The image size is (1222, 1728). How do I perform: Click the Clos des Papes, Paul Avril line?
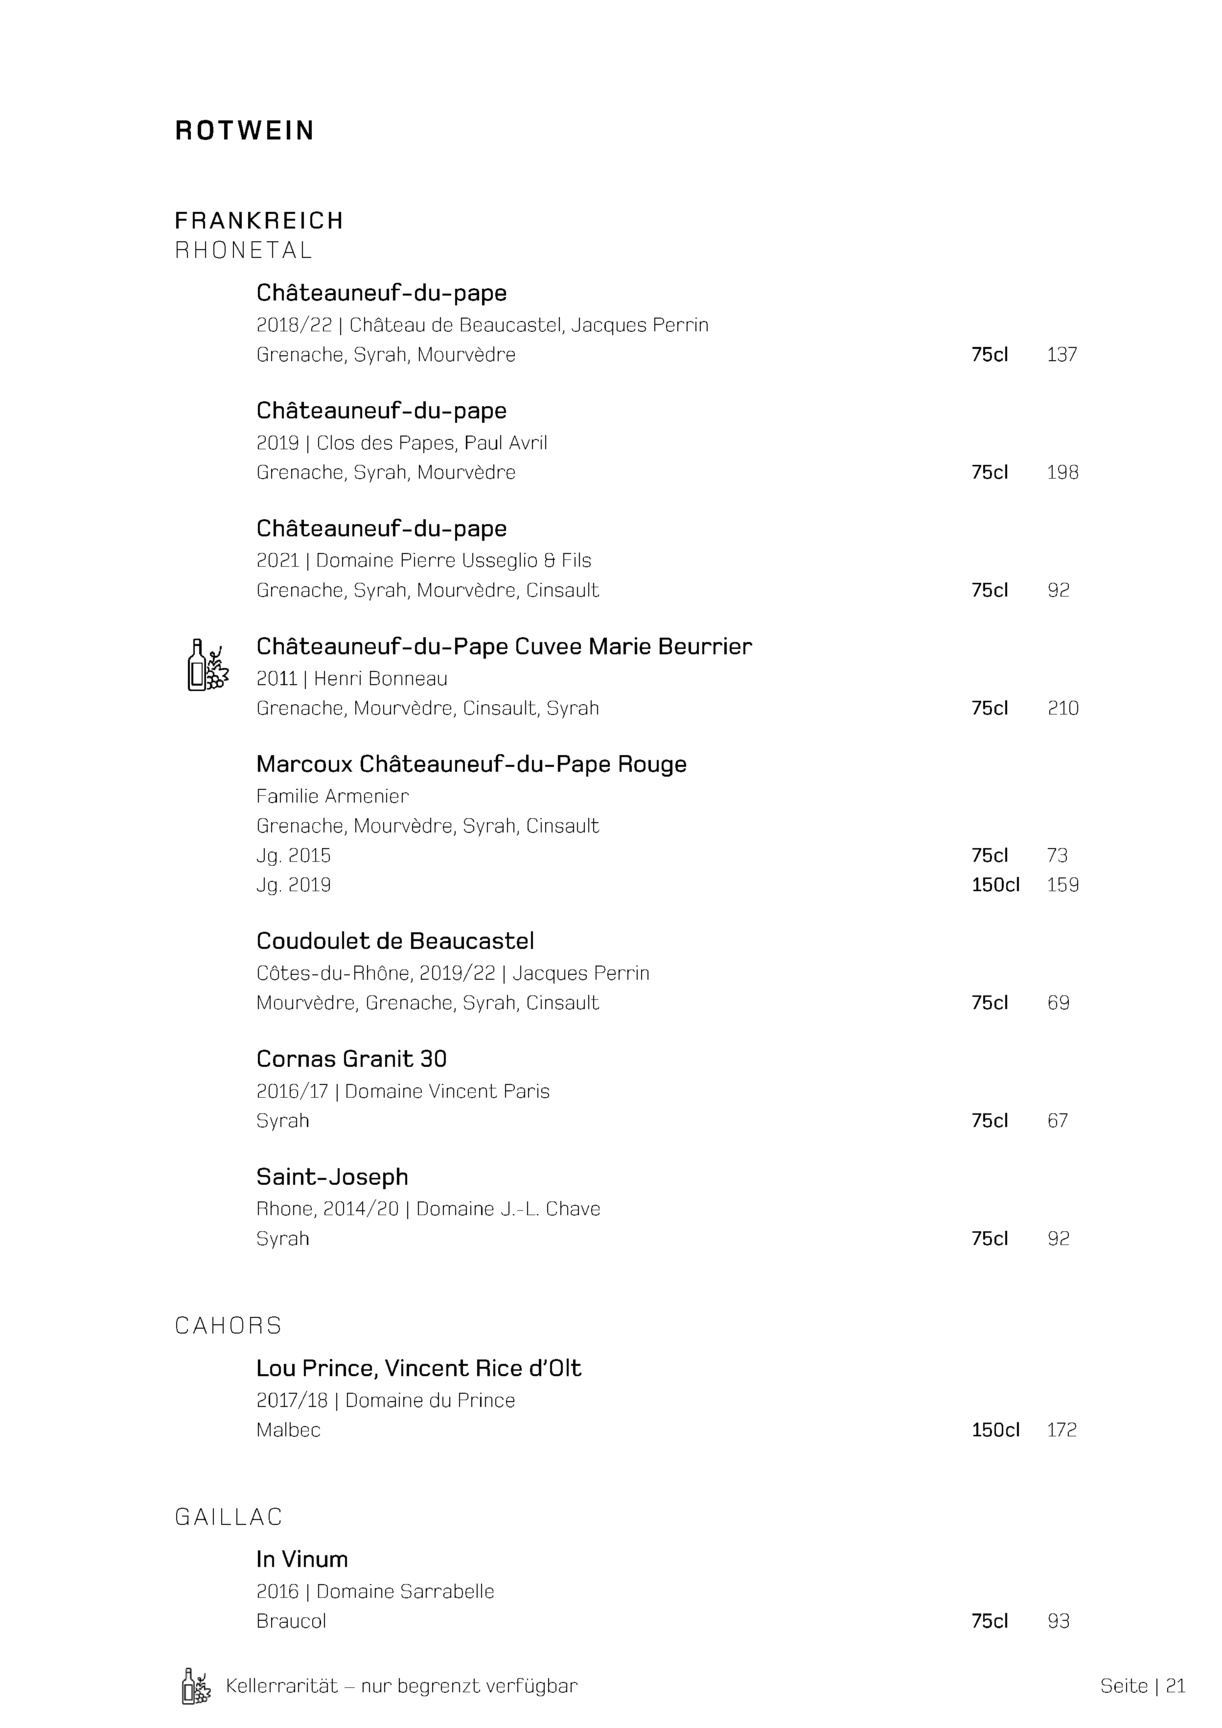pos(402,443)
